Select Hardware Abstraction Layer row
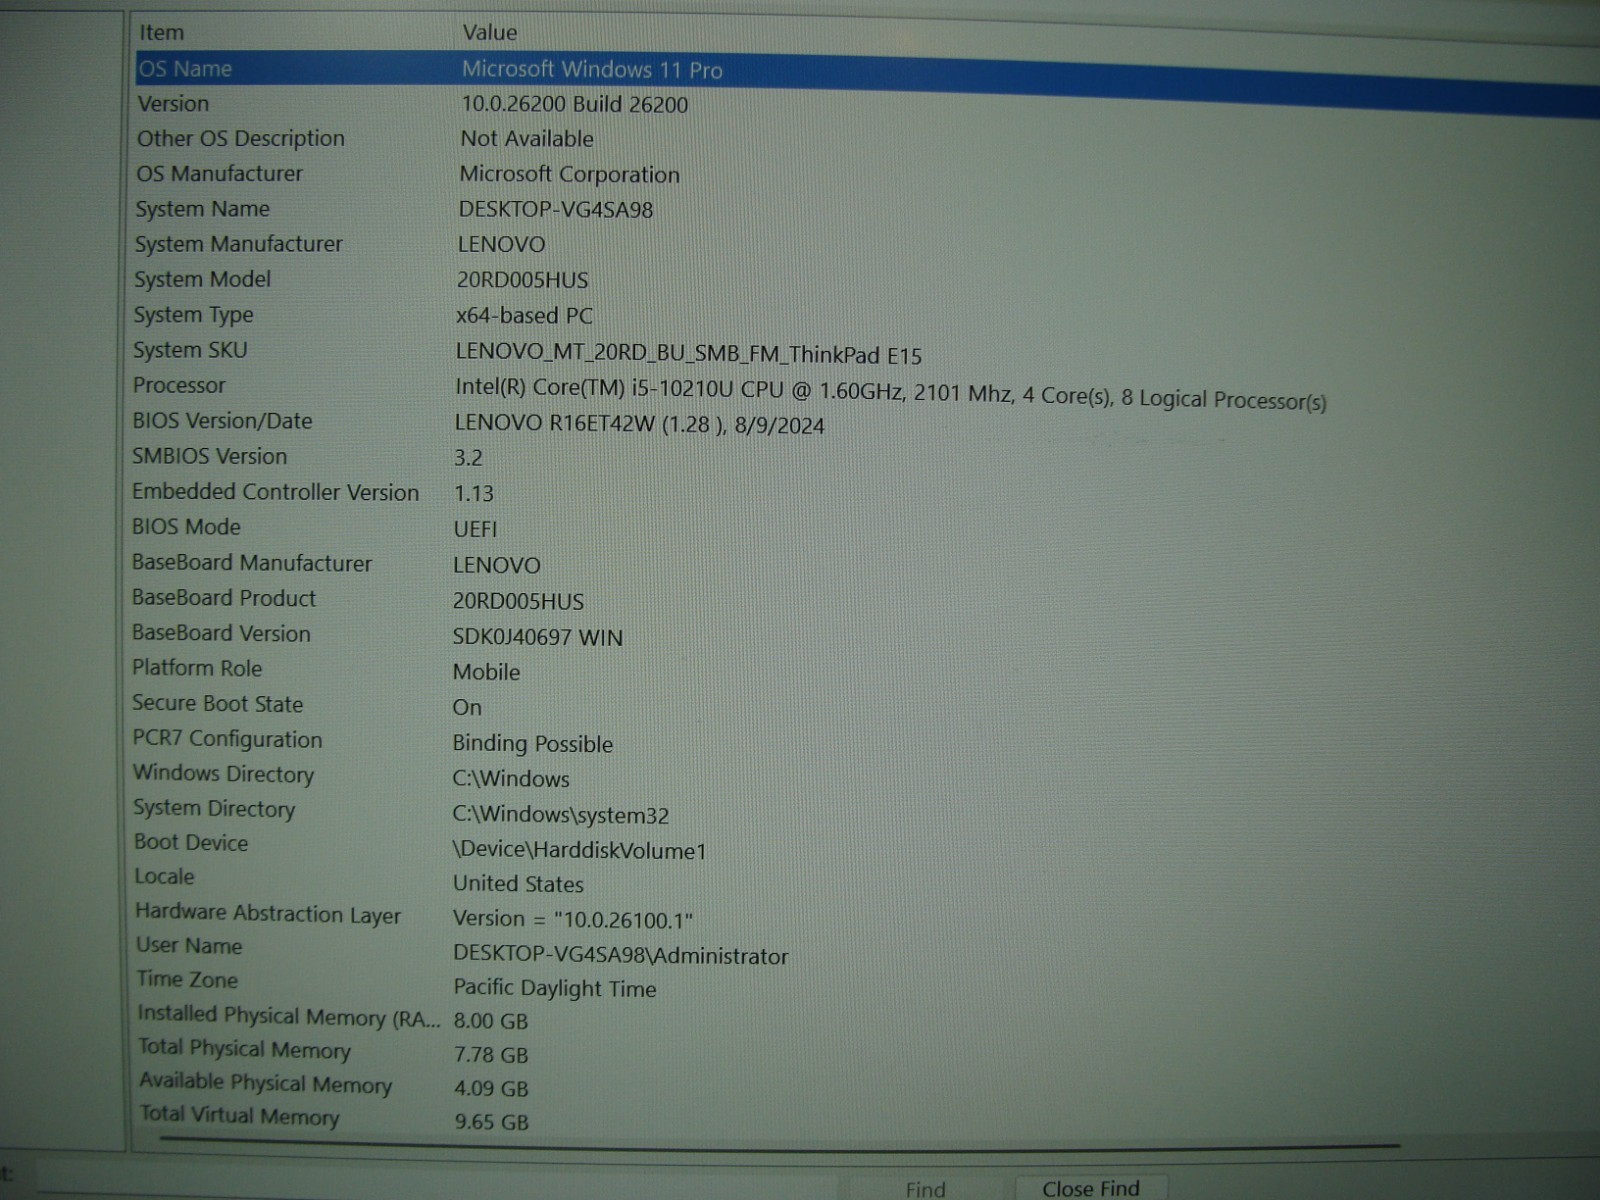 point(268,913)
